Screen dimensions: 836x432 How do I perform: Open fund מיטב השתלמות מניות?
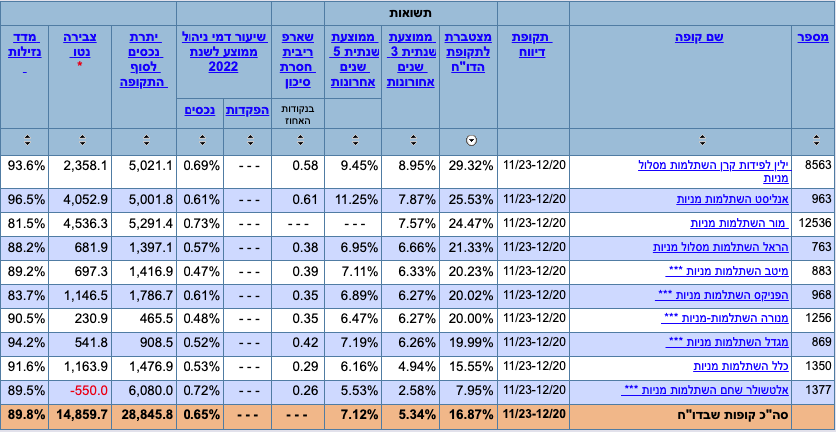727,271
